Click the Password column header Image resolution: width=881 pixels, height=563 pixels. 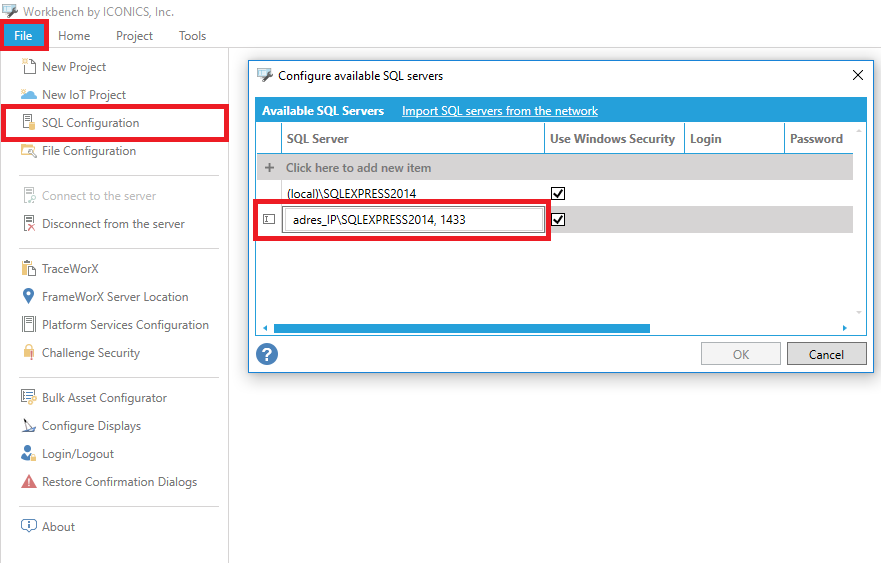[819, 139]
